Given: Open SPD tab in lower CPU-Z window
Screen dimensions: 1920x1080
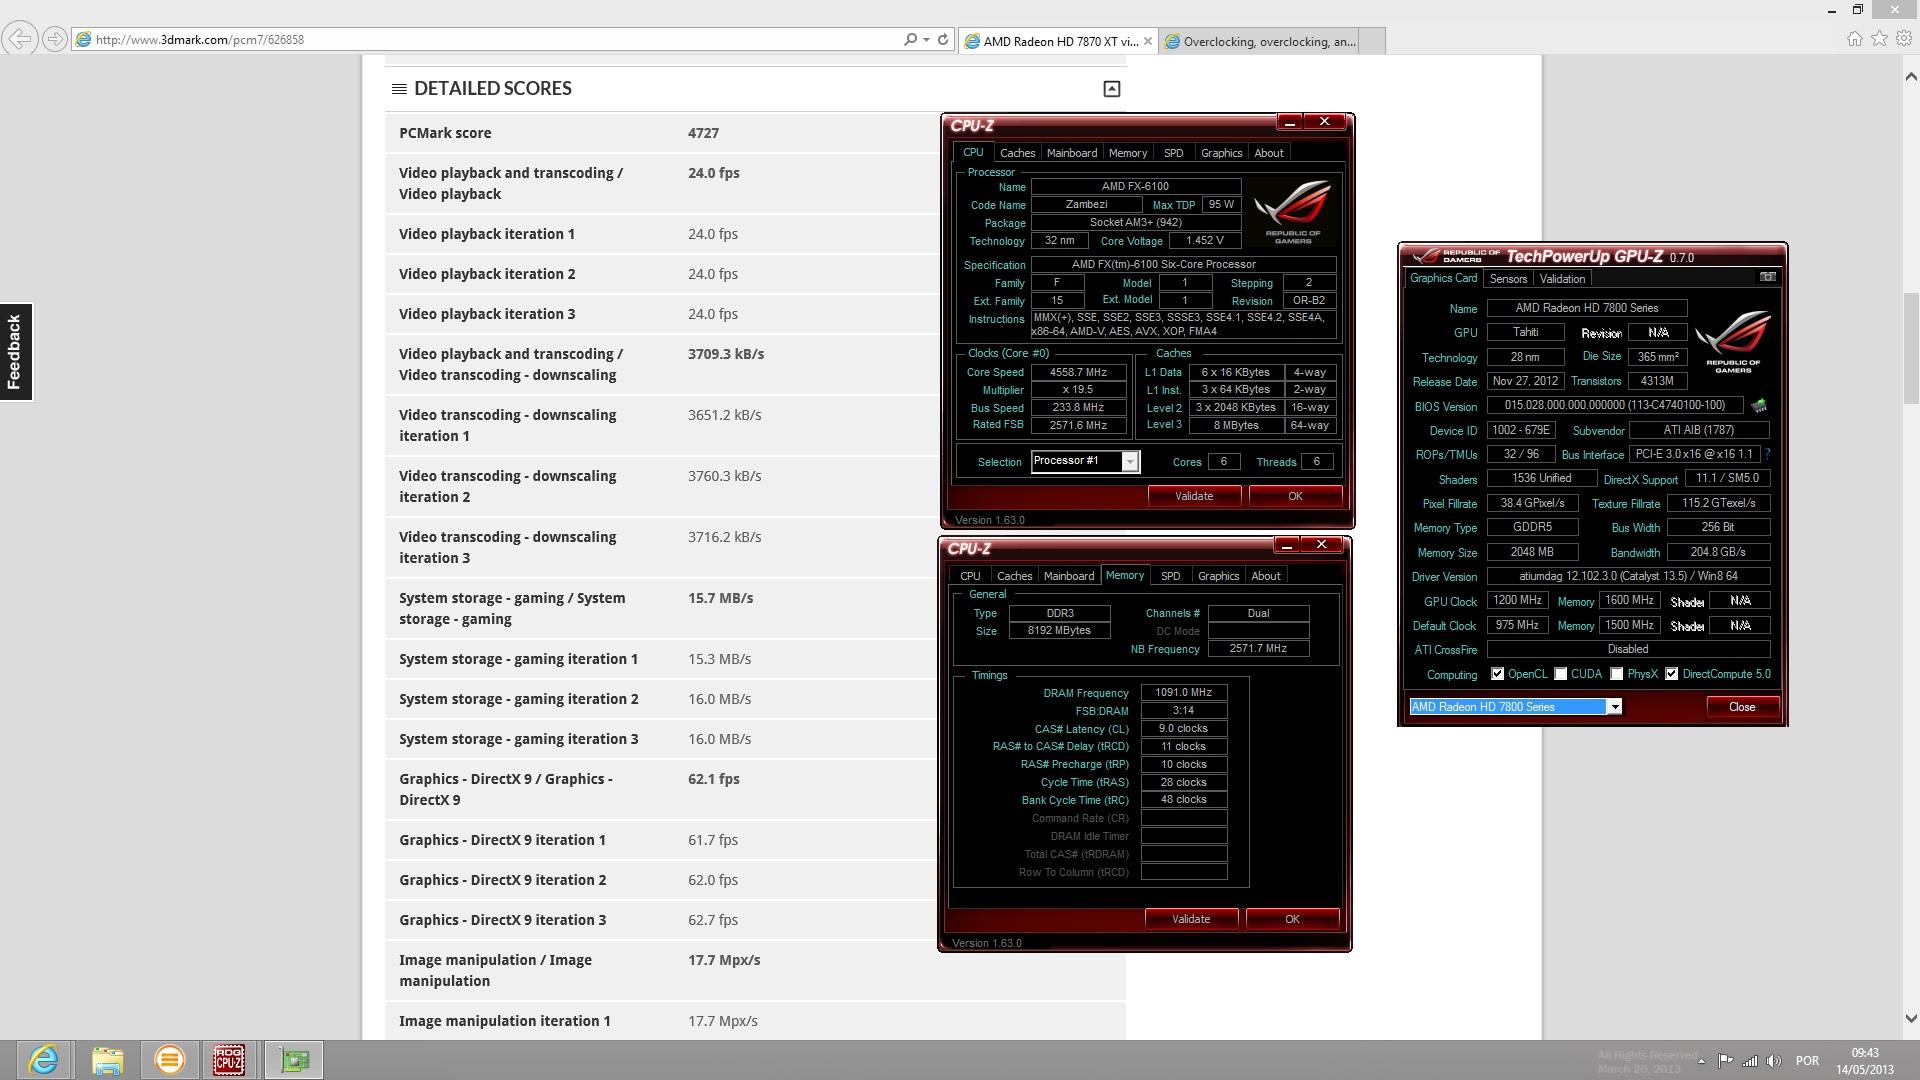Looking at the screenshot, I should point(1170,576).
